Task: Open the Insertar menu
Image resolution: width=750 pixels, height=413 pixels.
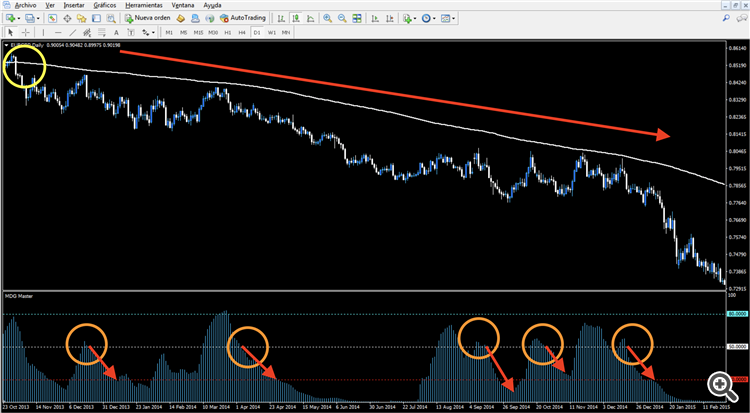Action: tap(74, 5)
